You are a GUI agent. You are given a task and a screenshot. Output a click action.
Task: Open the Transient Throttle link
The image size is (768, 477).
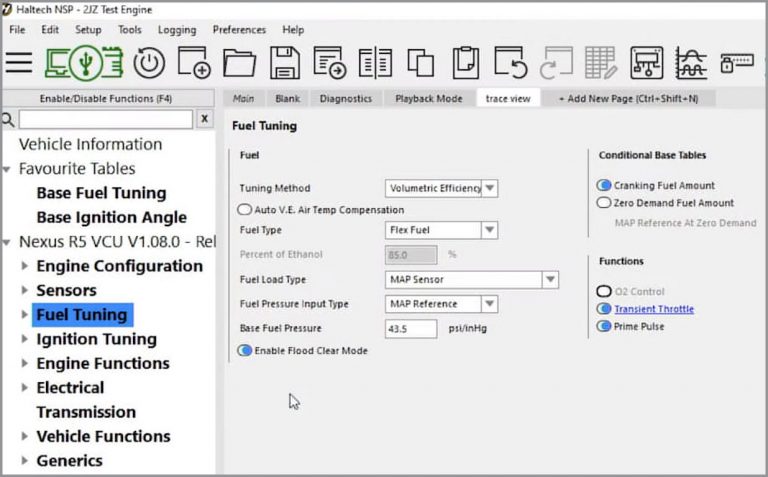(653, 309)
